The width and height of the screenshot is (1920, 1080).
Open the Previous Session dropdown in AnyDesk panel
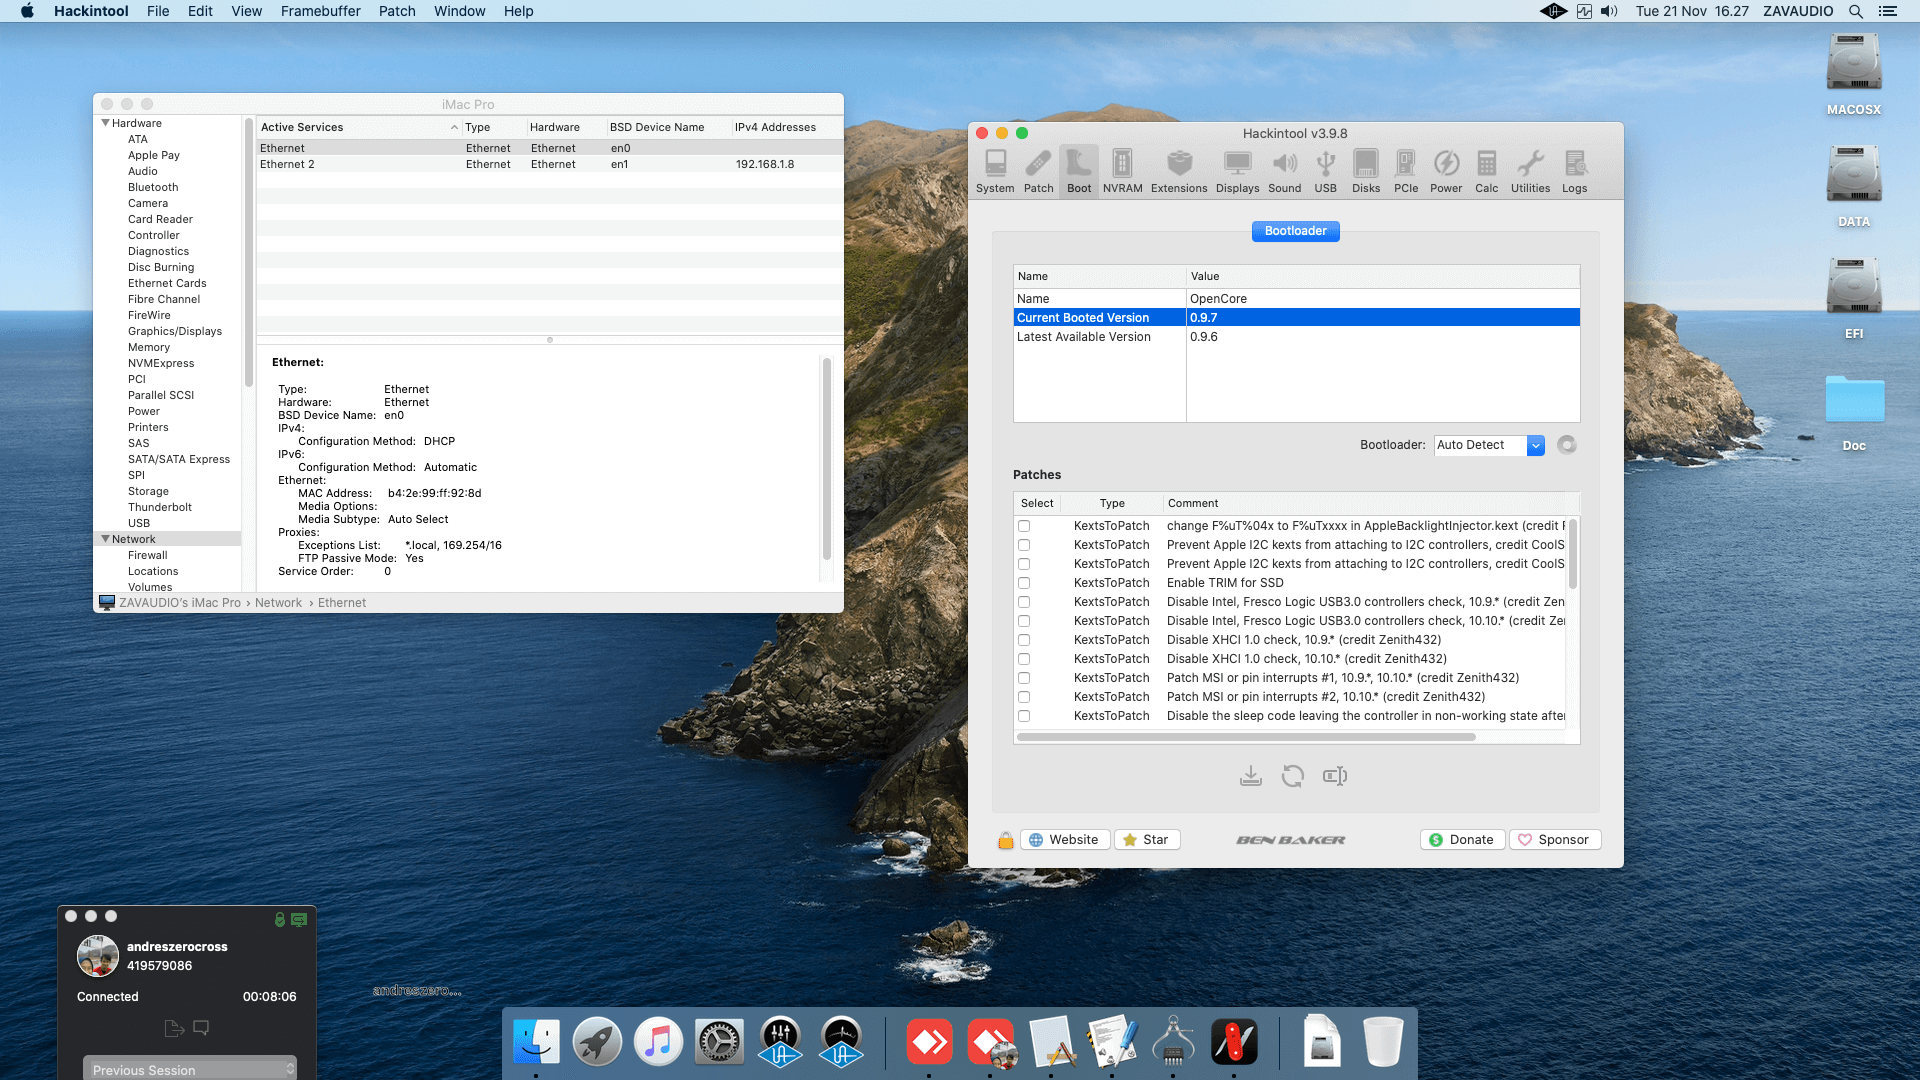pyautogui.click(x=190, y=1069)
